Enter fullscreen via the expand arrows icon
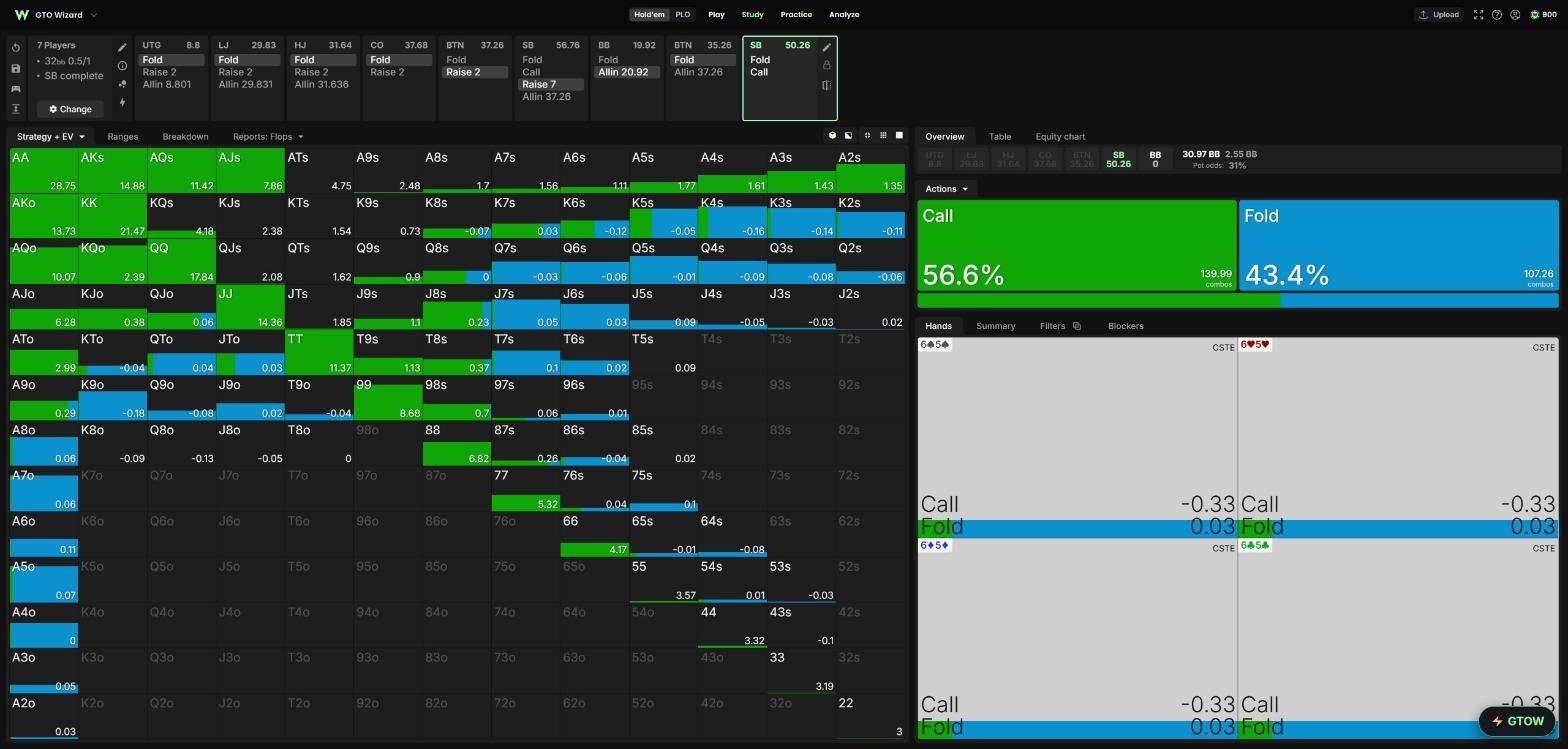This screenshot has width=1568, height=749. [x=1478, y=15]
